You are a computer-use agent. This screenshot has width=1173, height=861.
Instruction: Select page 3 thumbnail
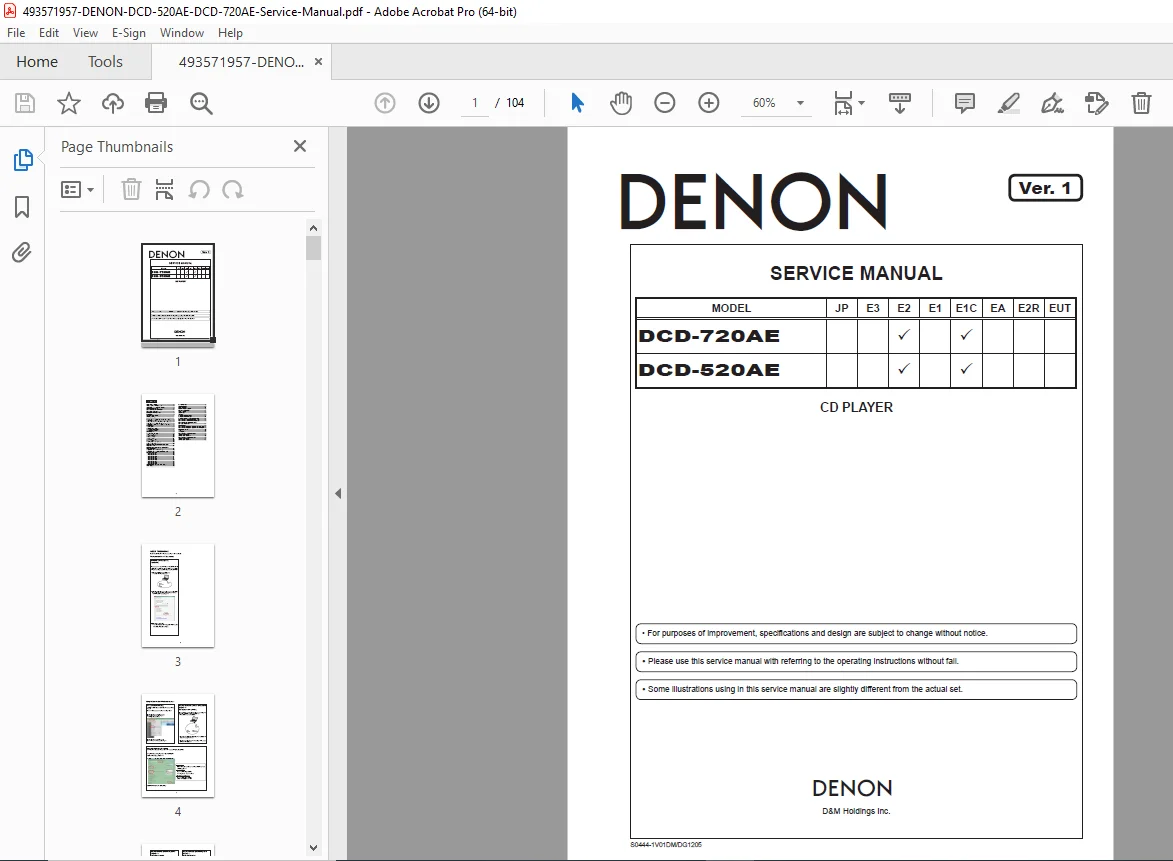click(178, 595)
